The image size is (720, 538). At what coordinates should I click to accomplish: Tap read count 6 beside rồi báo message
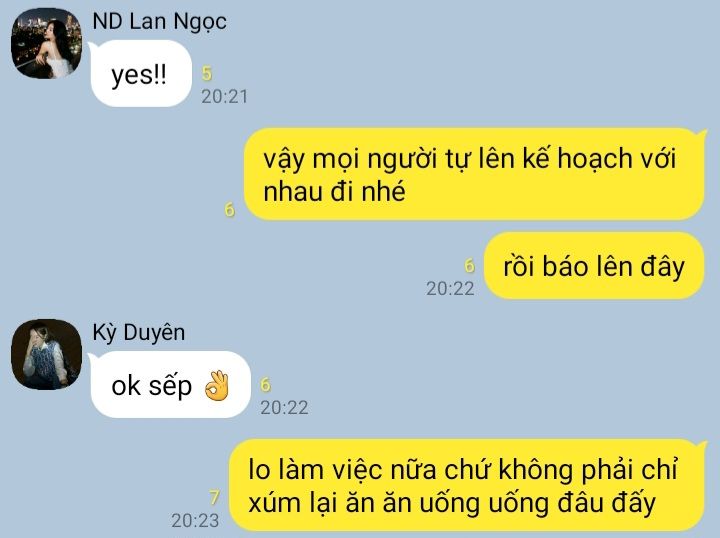[x=469, y=265]
